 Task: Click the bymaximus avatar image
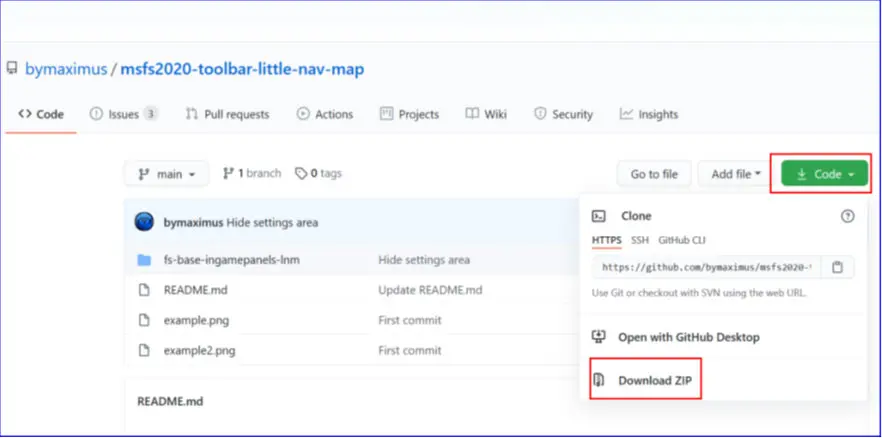click(x=145, y=222)
